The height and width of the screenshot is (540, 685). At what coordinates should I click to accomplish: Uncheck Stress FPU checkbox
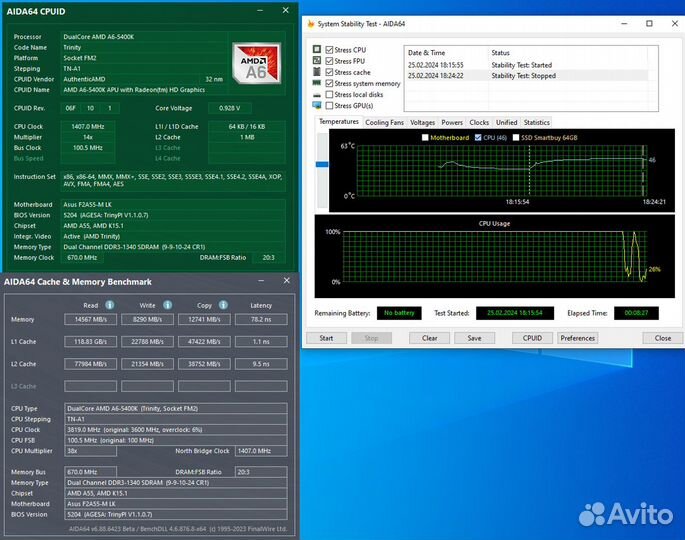point(329,61)
